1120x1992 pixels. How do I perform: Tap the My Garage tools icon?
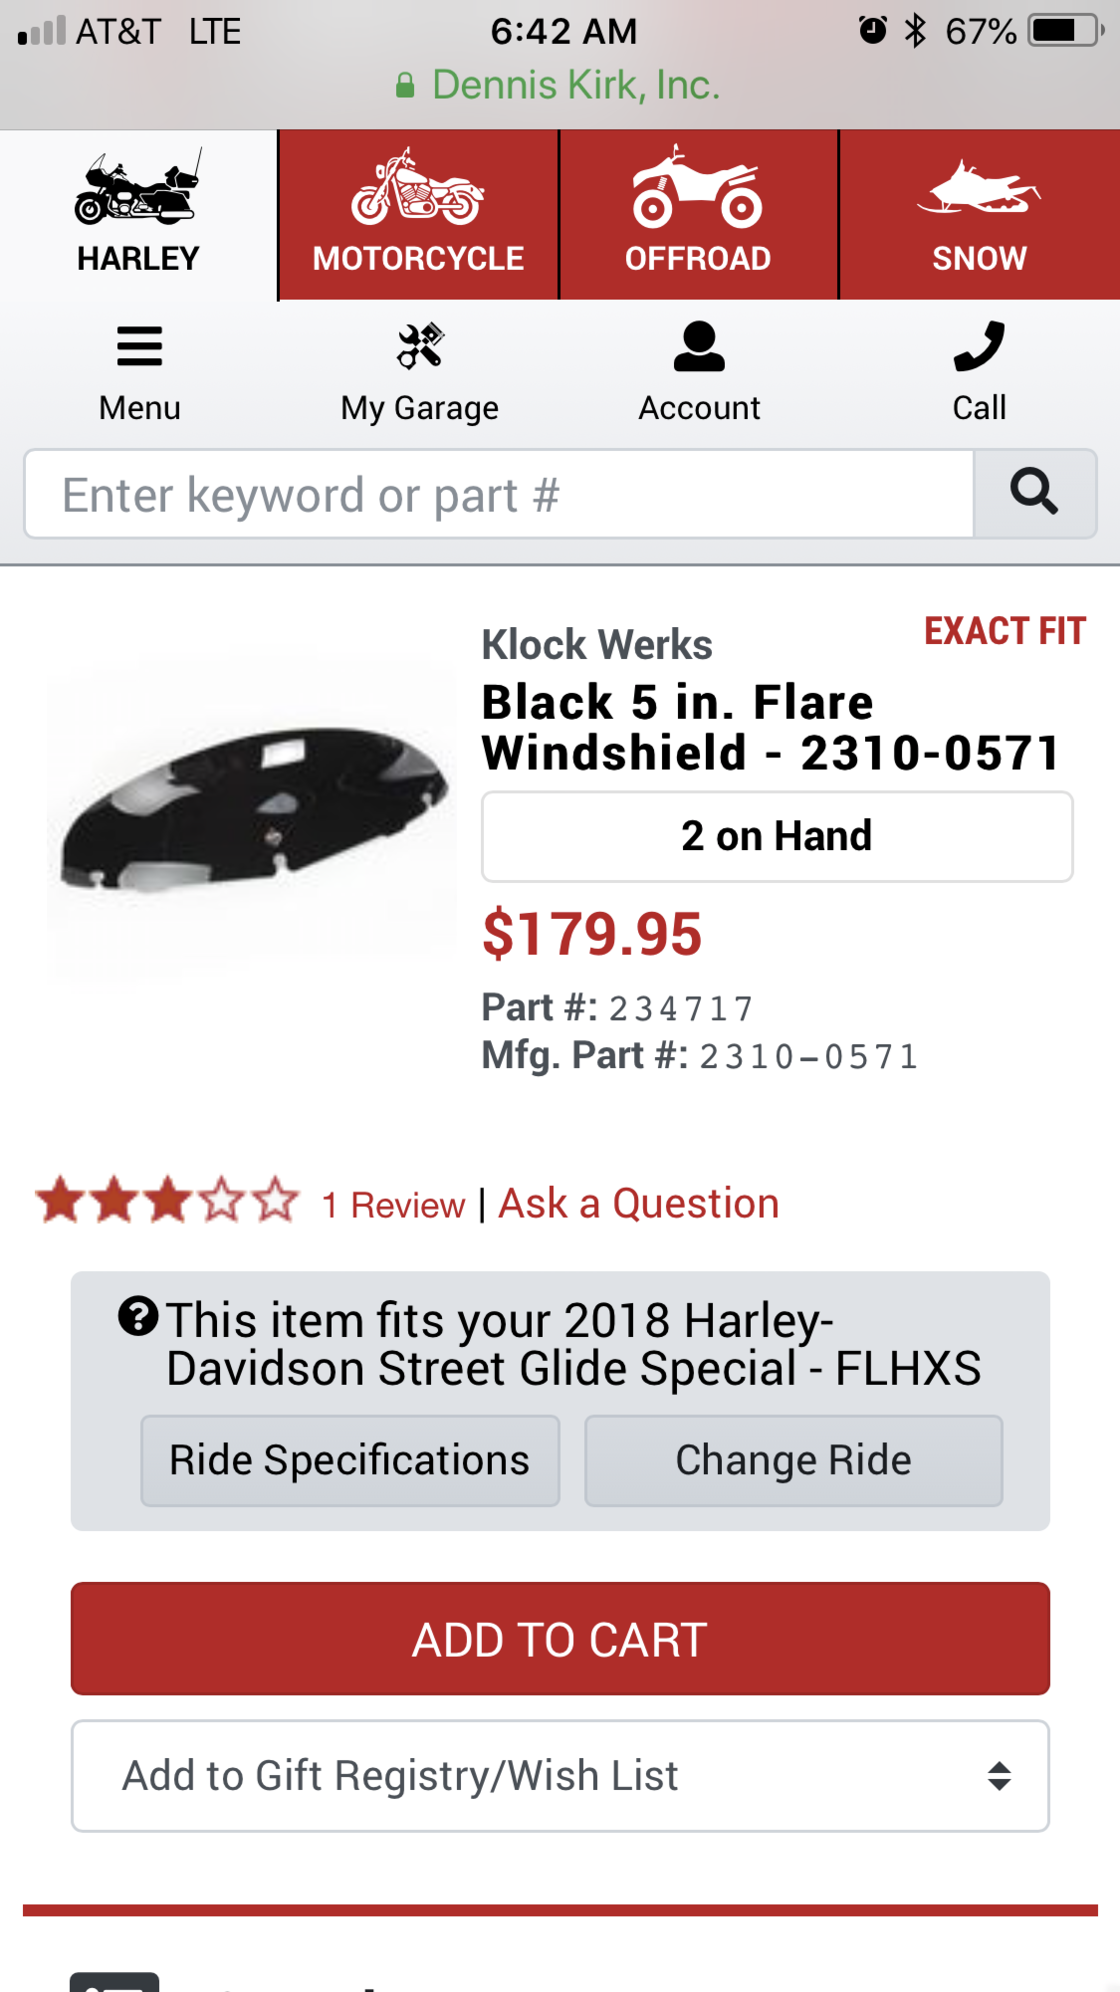(420, 347)
